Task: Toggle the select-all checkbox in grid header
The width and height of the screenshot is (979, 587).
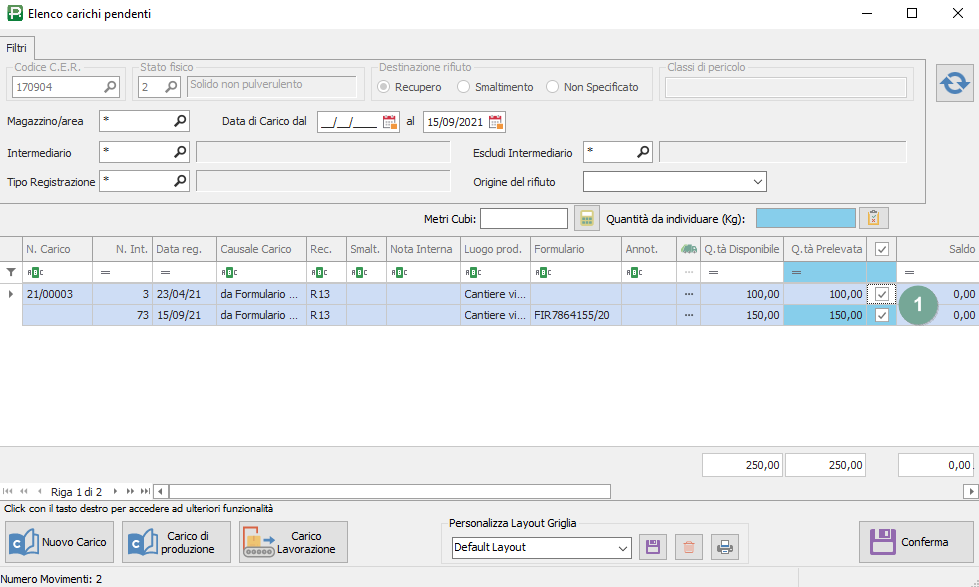Action: pyautogui.click(x=881, y=249)
